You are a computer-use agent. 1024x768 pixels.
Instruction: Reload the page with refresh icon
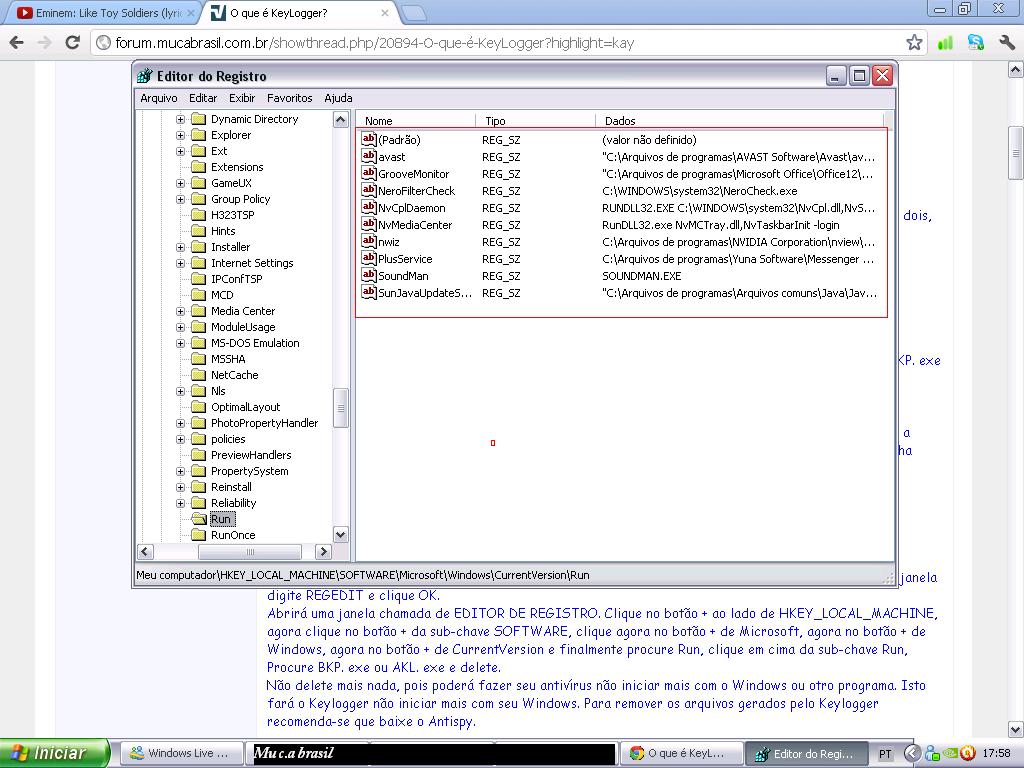click(72, 43)
